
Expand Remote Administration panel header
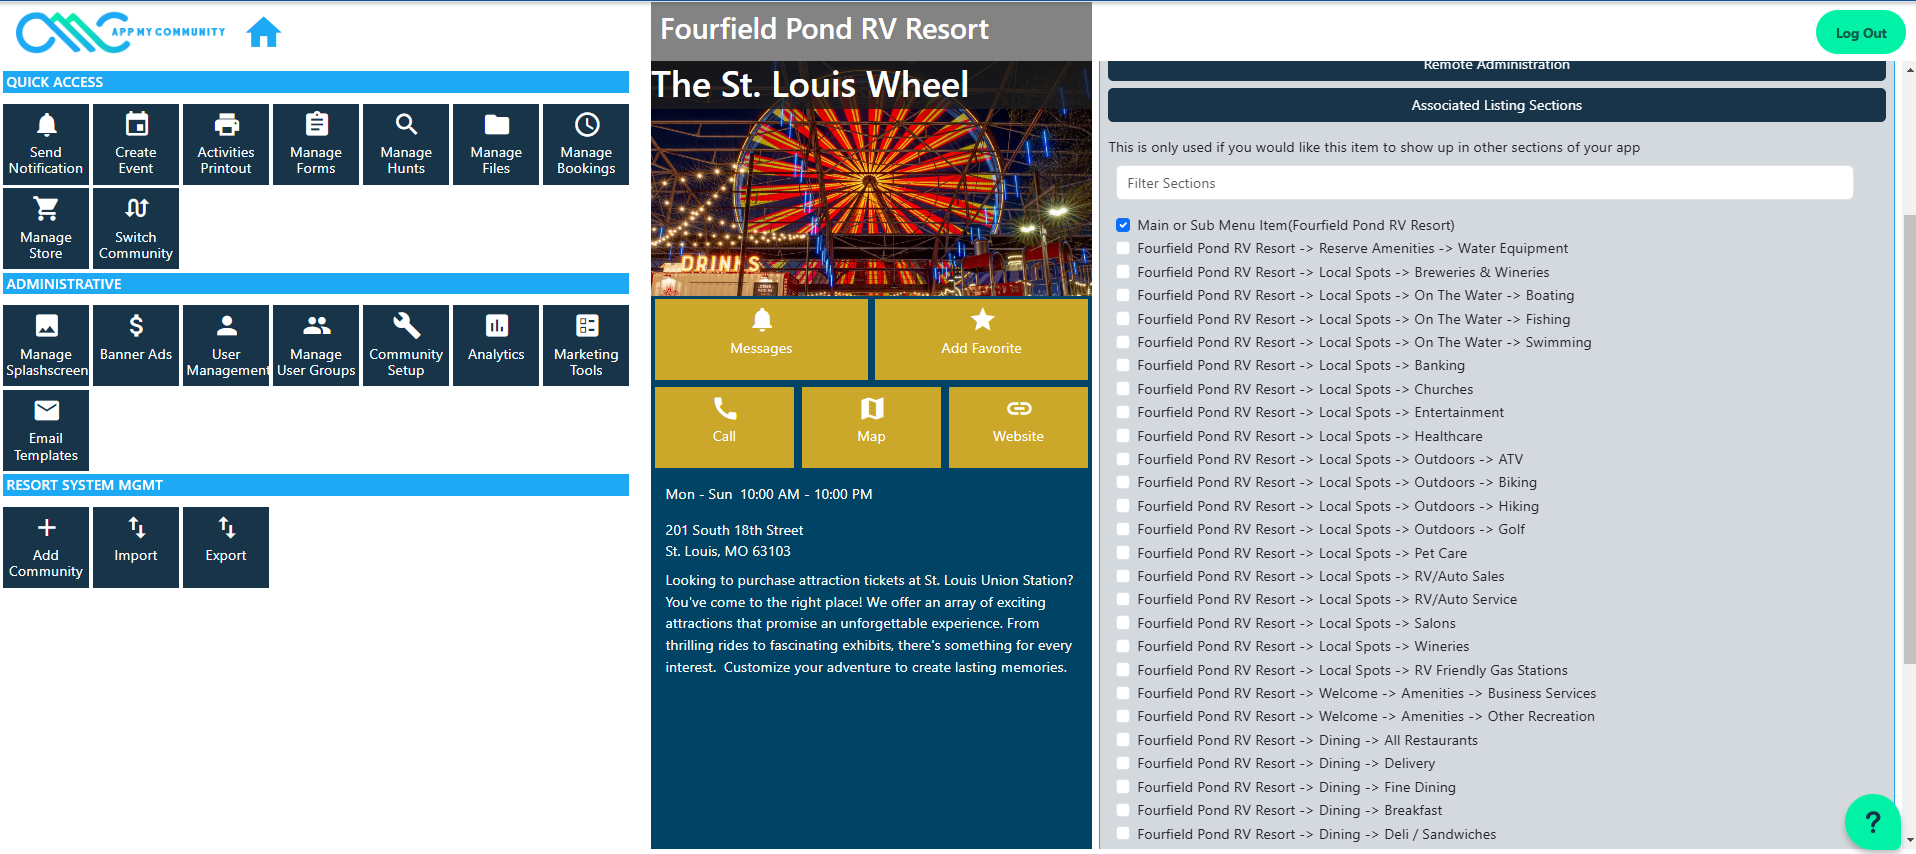1496,69
